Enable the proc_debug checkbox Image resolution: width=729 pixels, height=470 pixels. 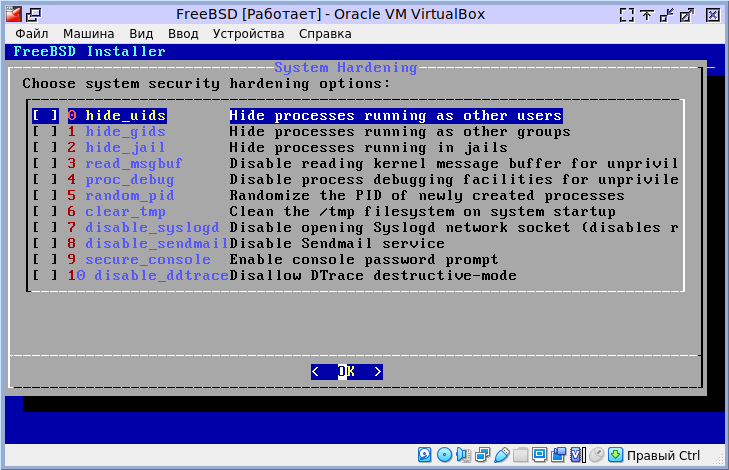pyautogui.click(x=45, y=179)
